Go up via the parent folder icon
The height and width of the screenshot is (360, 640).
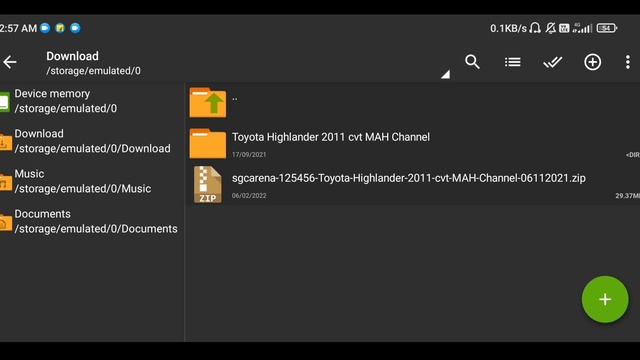click(208, 103)
